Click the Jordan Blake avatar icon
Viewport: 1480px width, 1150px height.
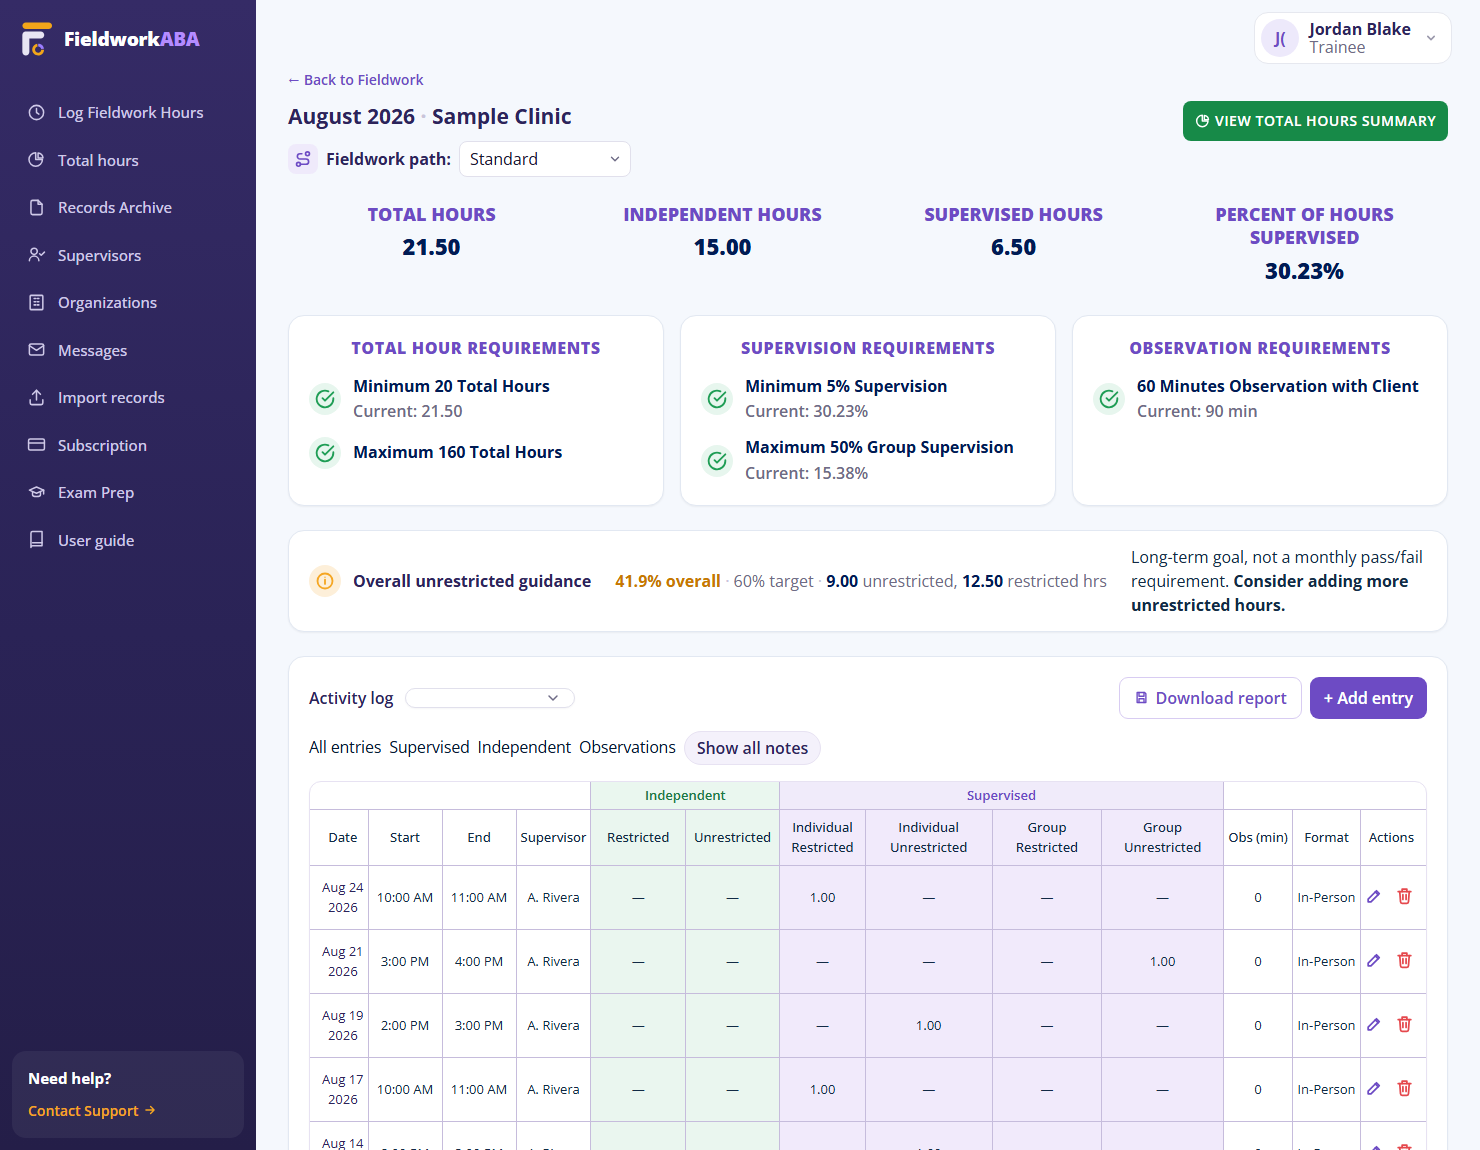(x=1280, y=39)
